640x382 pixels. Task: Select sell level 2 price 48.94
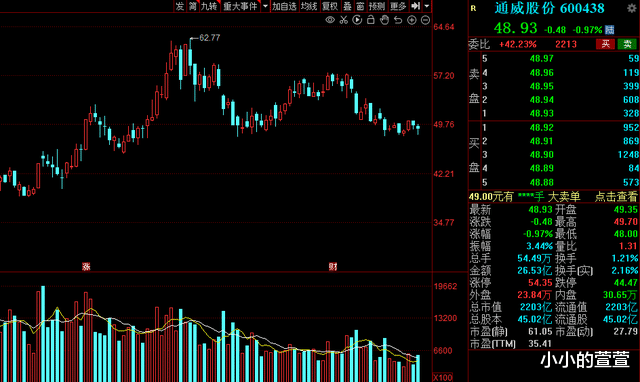541,100
